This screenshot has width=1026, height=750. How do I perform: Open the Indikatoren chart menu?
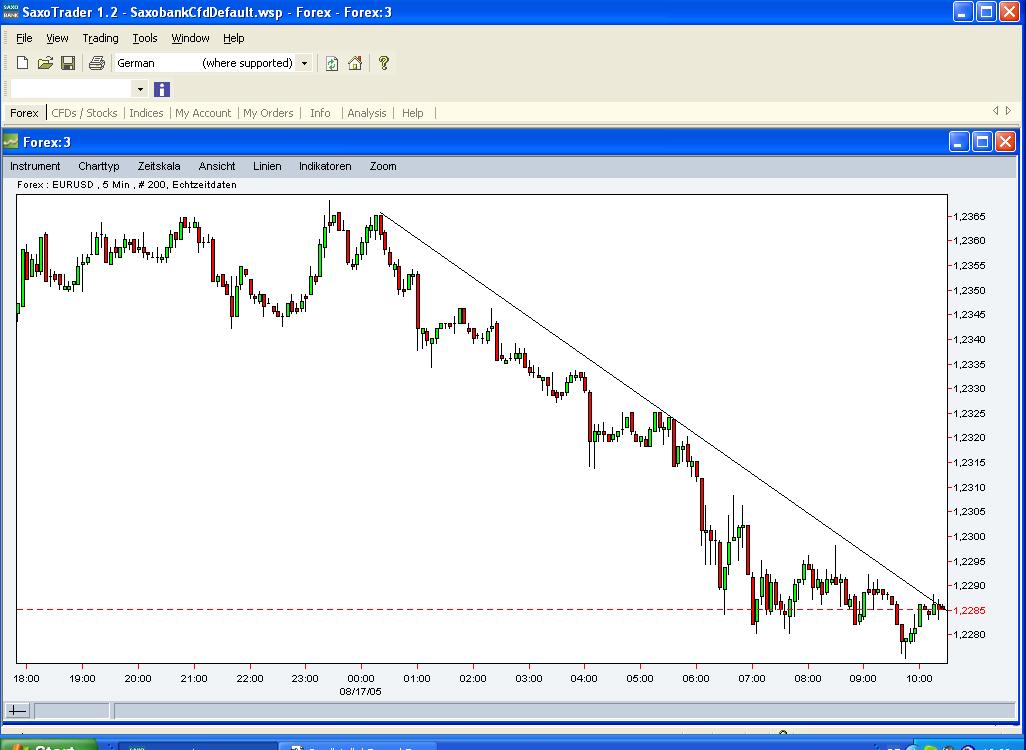[325, 166]
